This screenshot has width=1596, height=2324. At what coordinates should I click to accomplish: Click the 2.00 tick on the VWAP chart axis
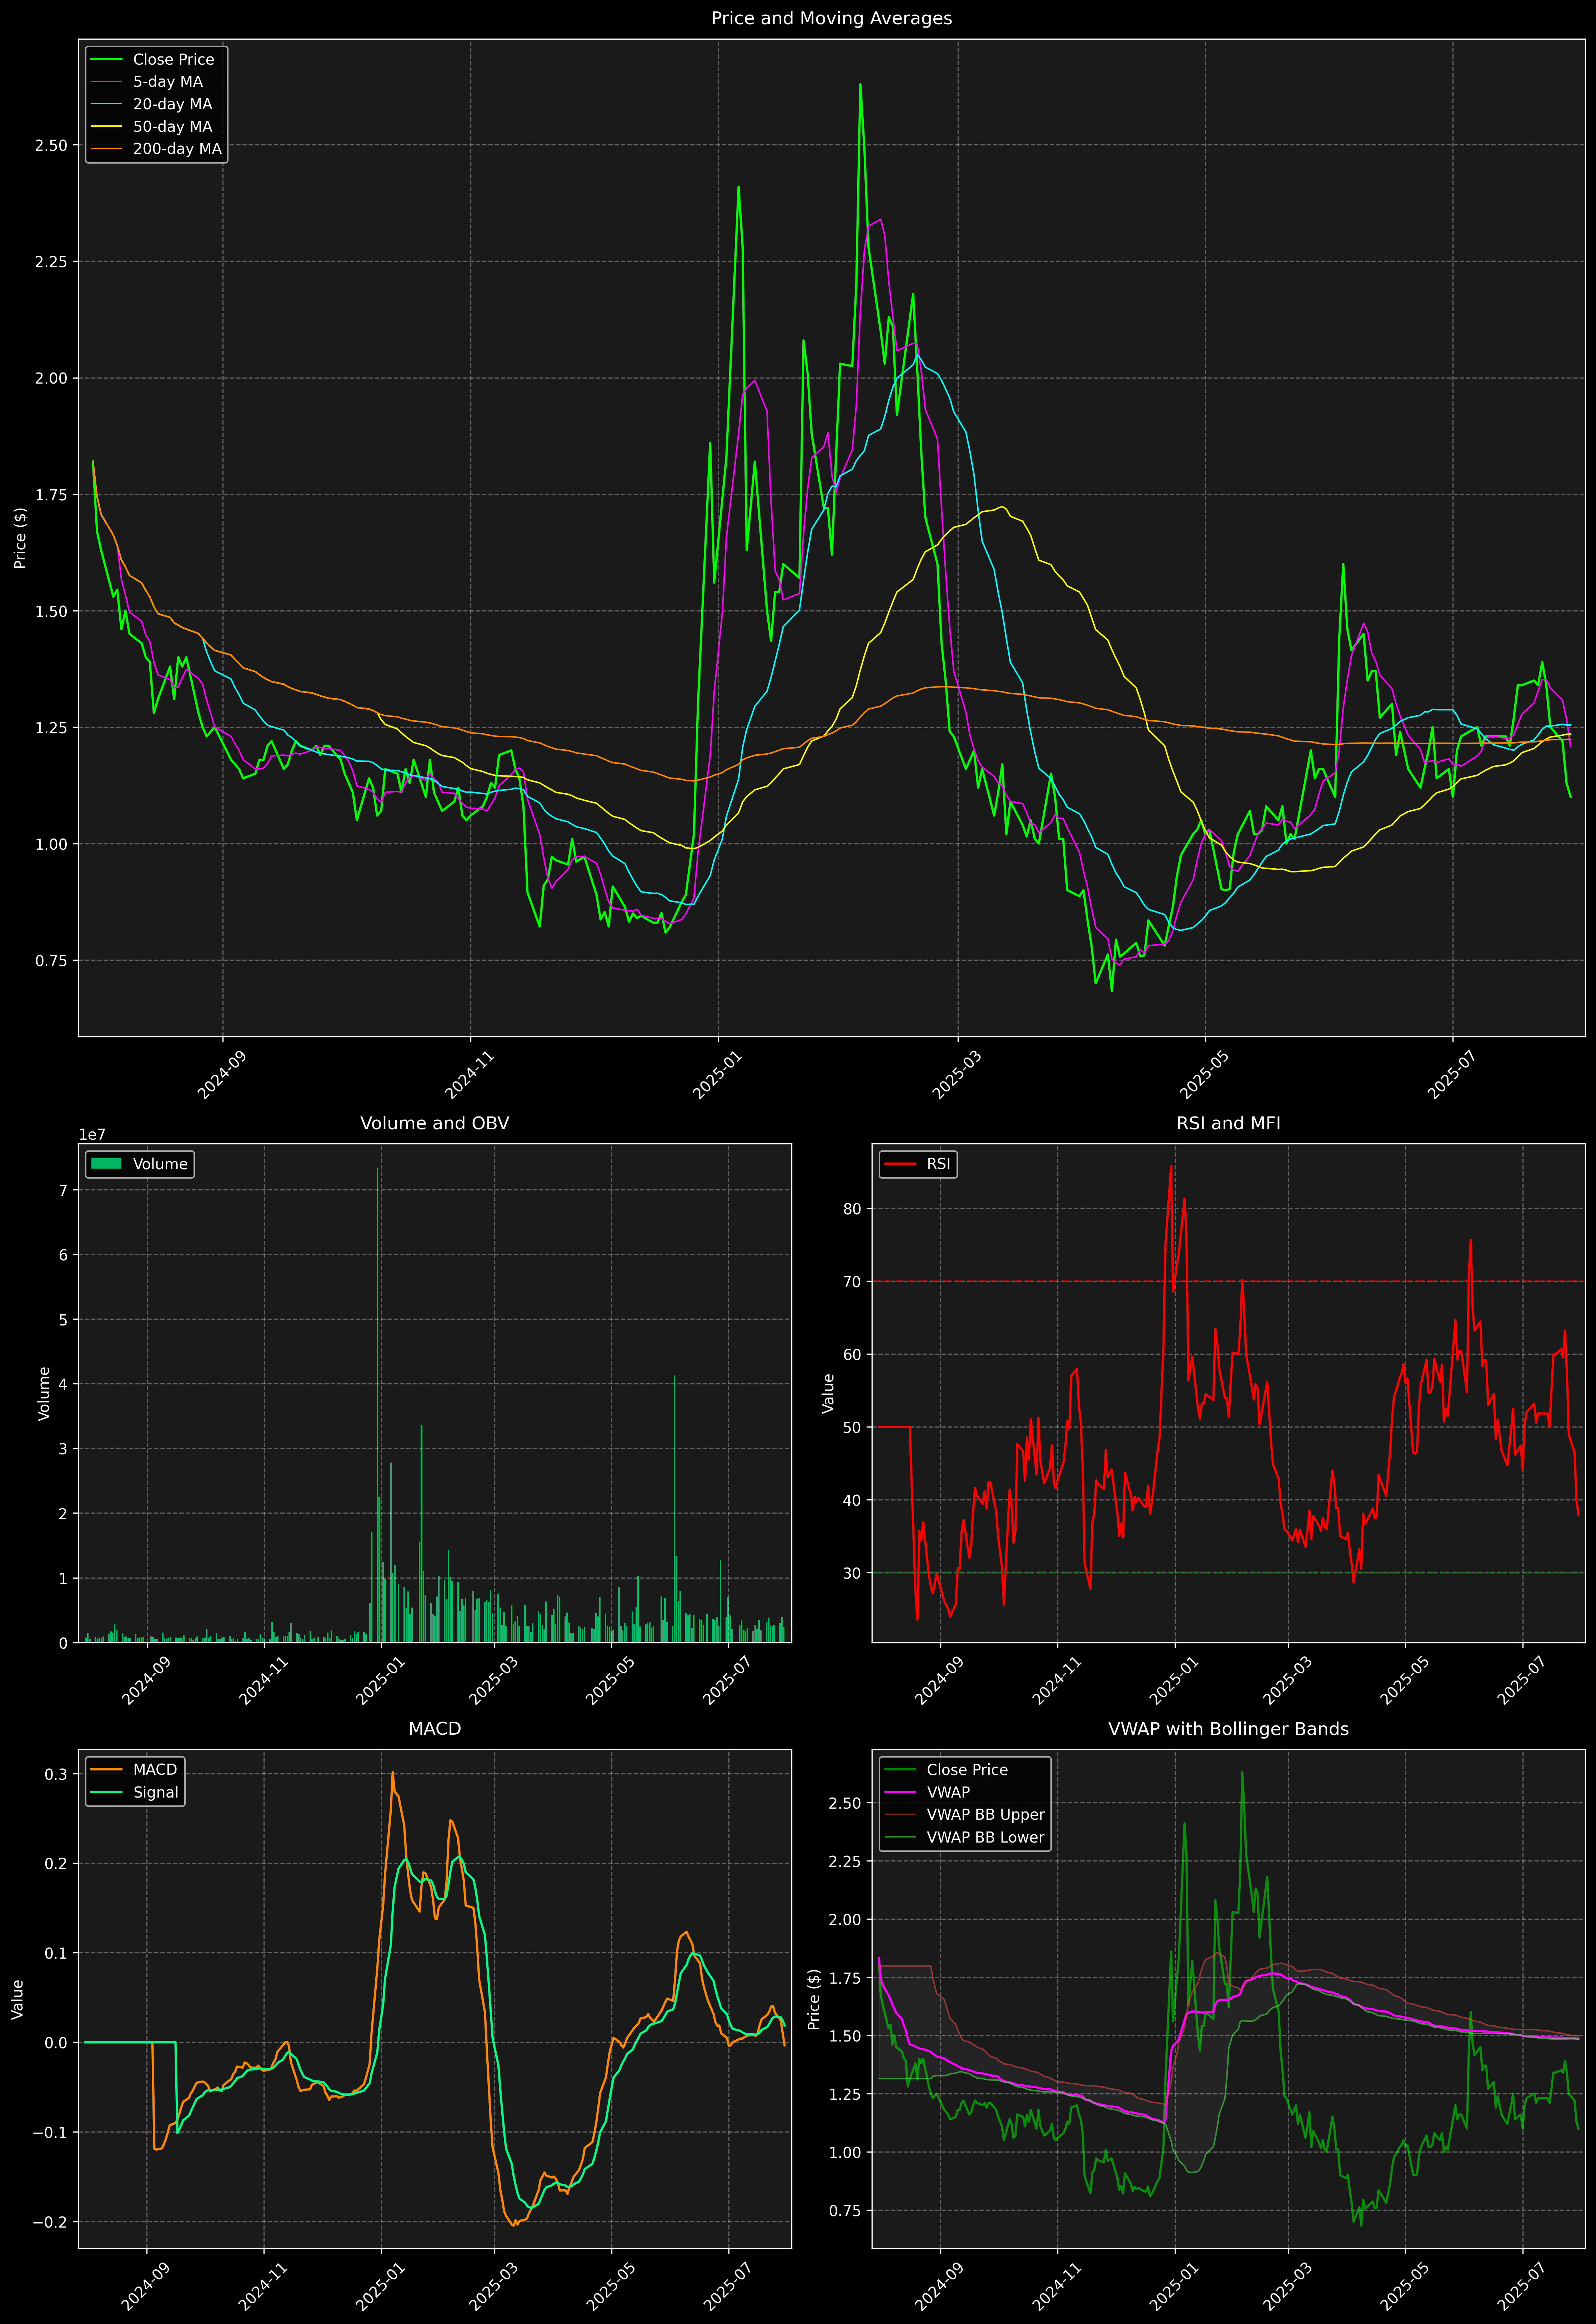click(845, 1920)
